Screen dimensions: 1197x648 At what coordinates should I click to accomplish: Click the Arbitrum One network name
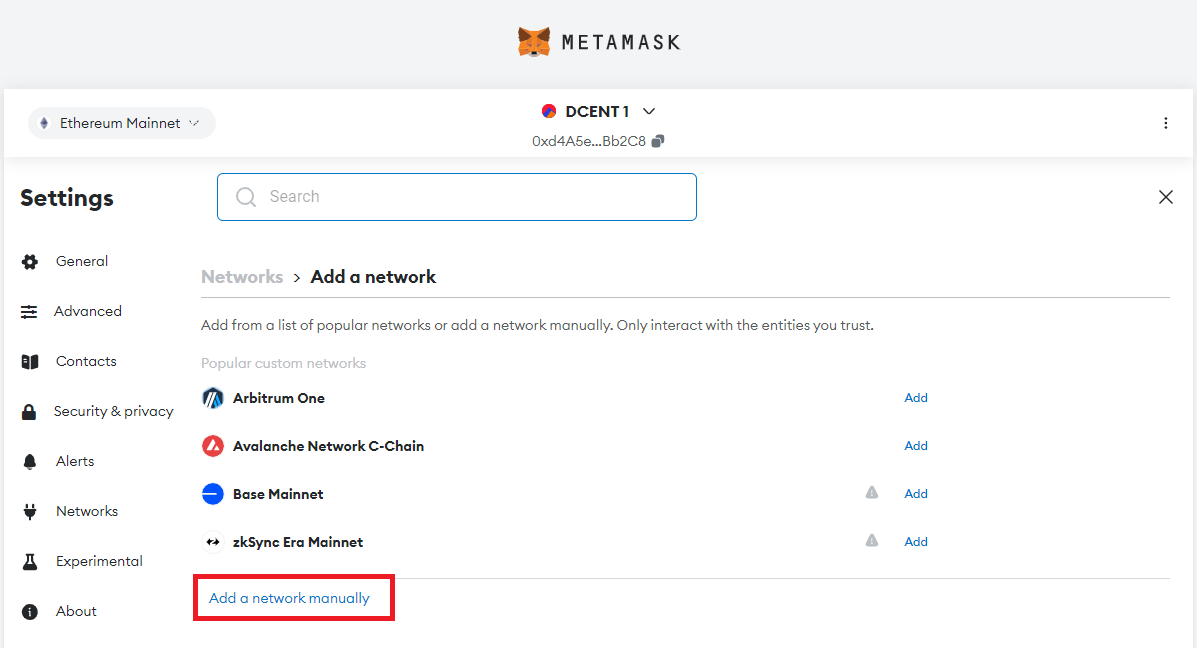tap(279, 398)
